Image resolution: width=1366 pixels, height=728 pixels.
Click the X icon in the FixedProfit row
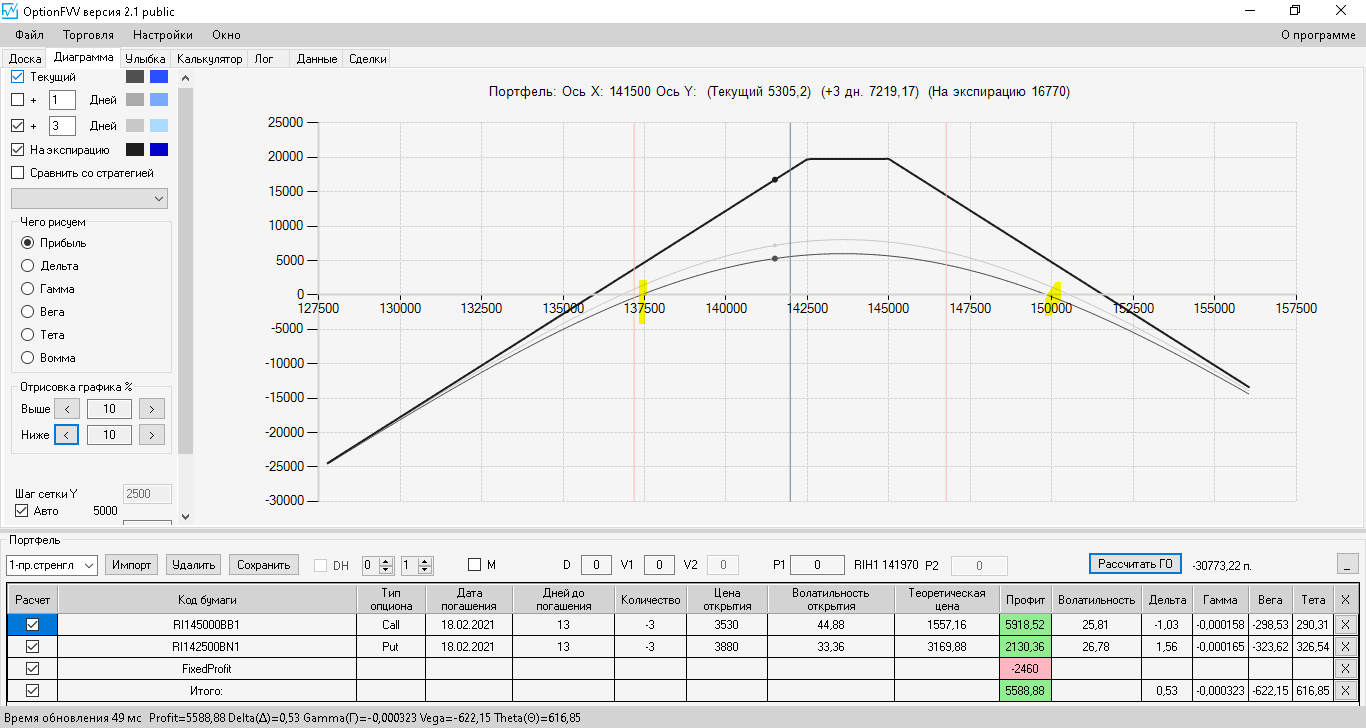(x=1345, y=668)
